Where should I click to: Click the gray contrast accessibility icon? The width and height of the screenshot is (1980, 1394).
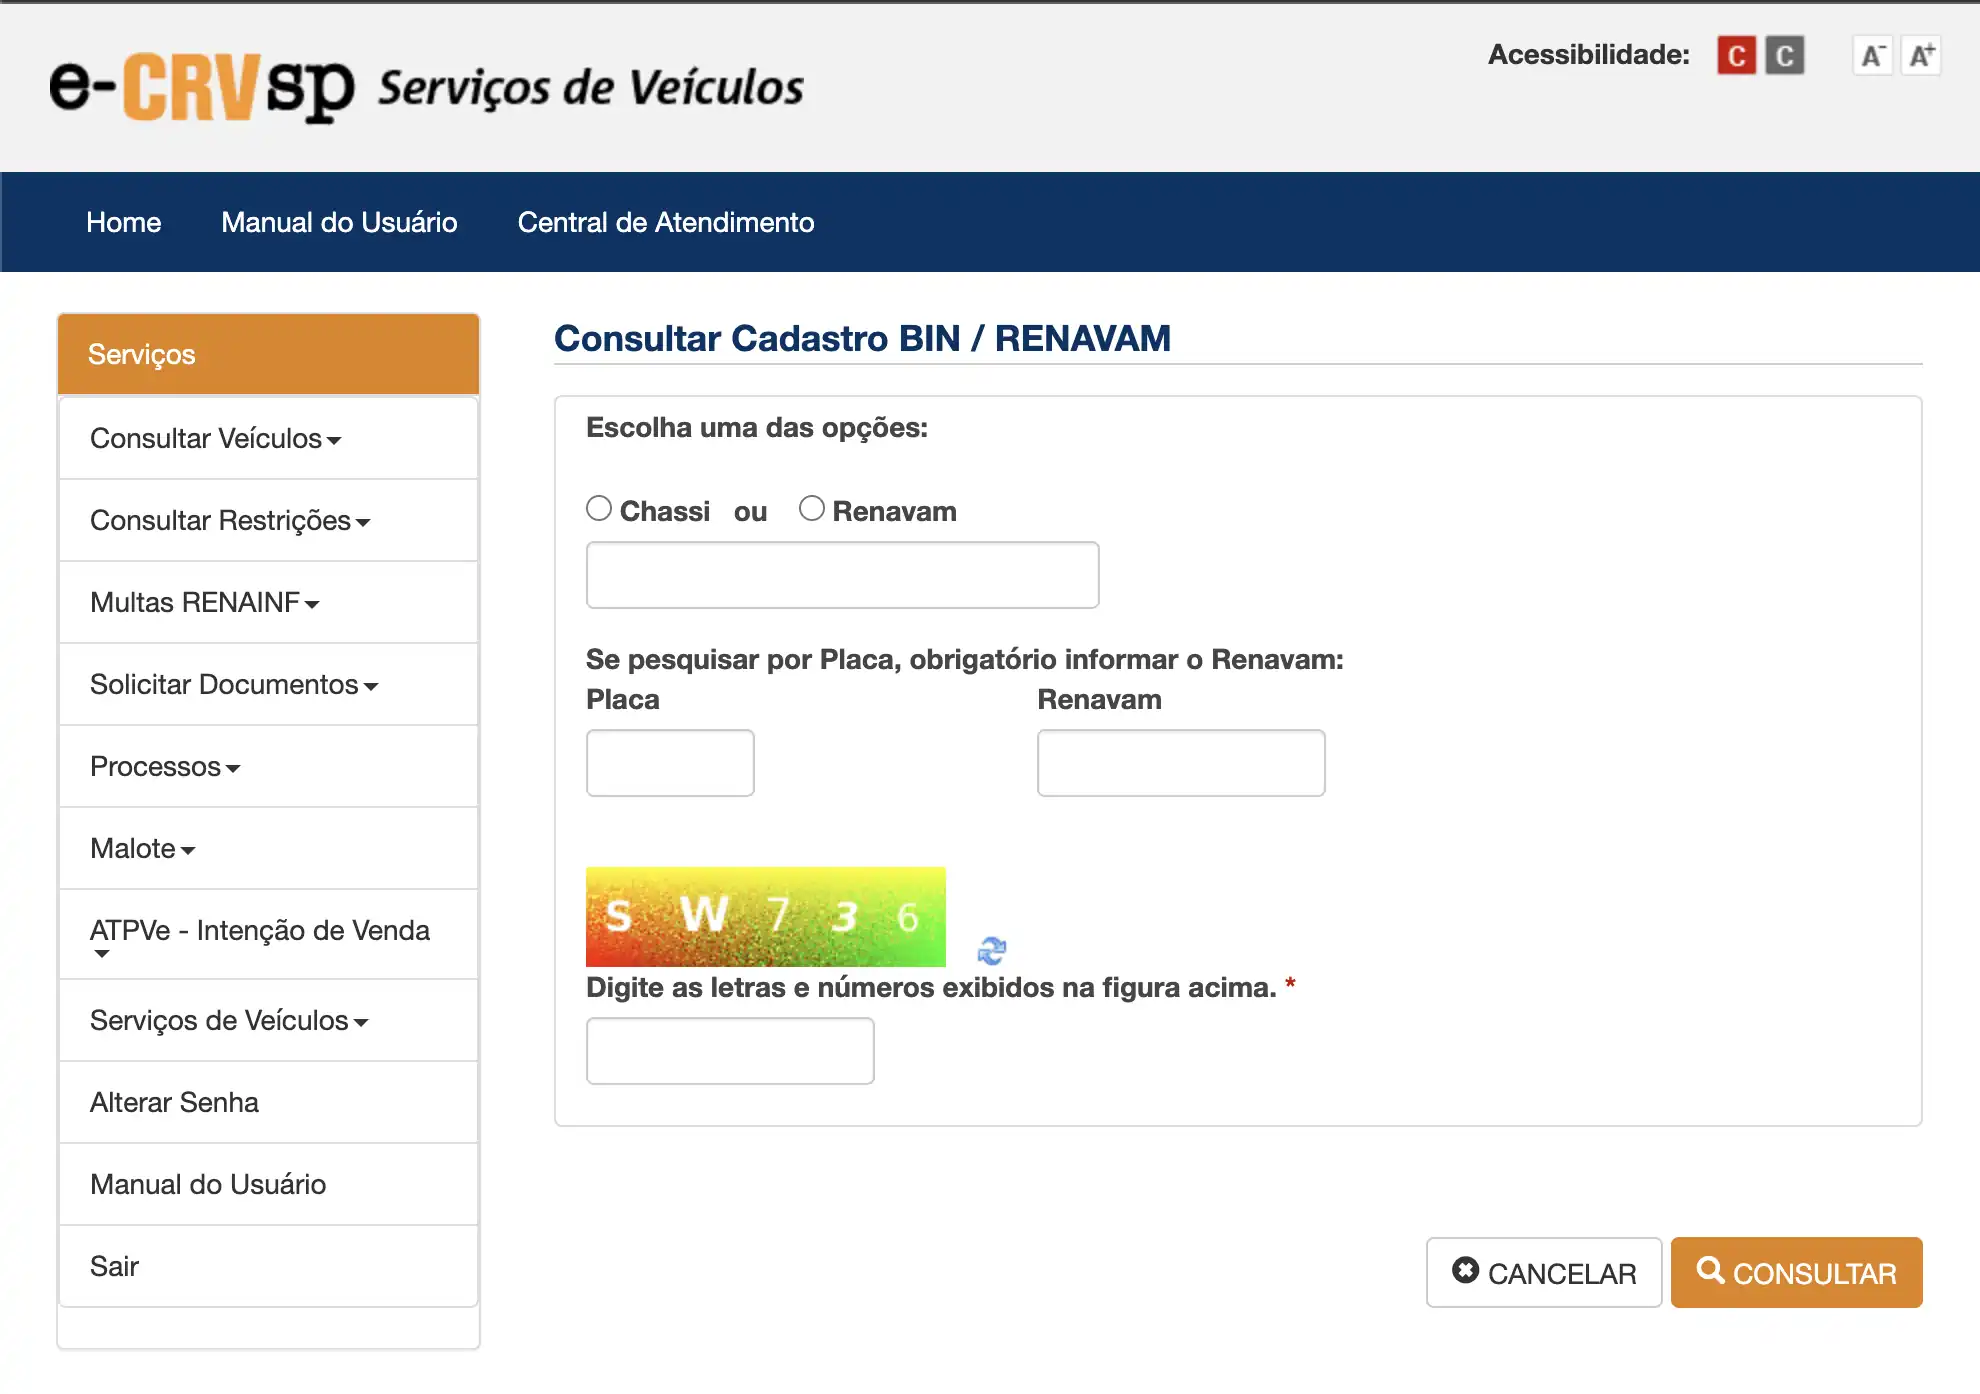(x=1784, y=55)
